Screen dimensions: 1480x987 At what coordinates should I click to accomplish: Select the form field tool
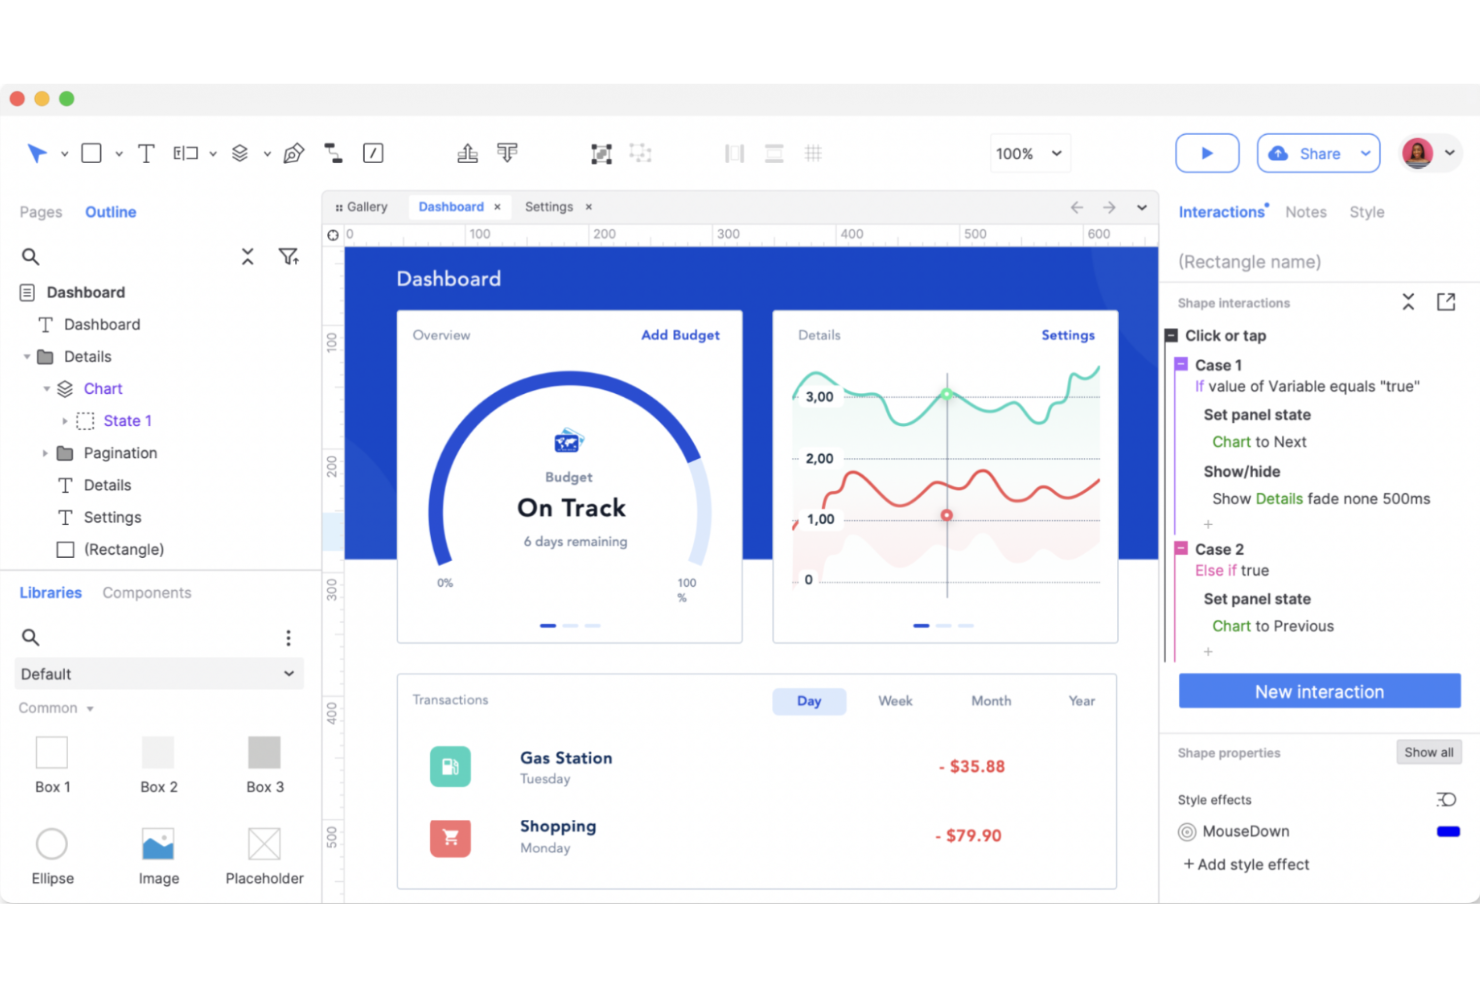(x=186, y=153)
